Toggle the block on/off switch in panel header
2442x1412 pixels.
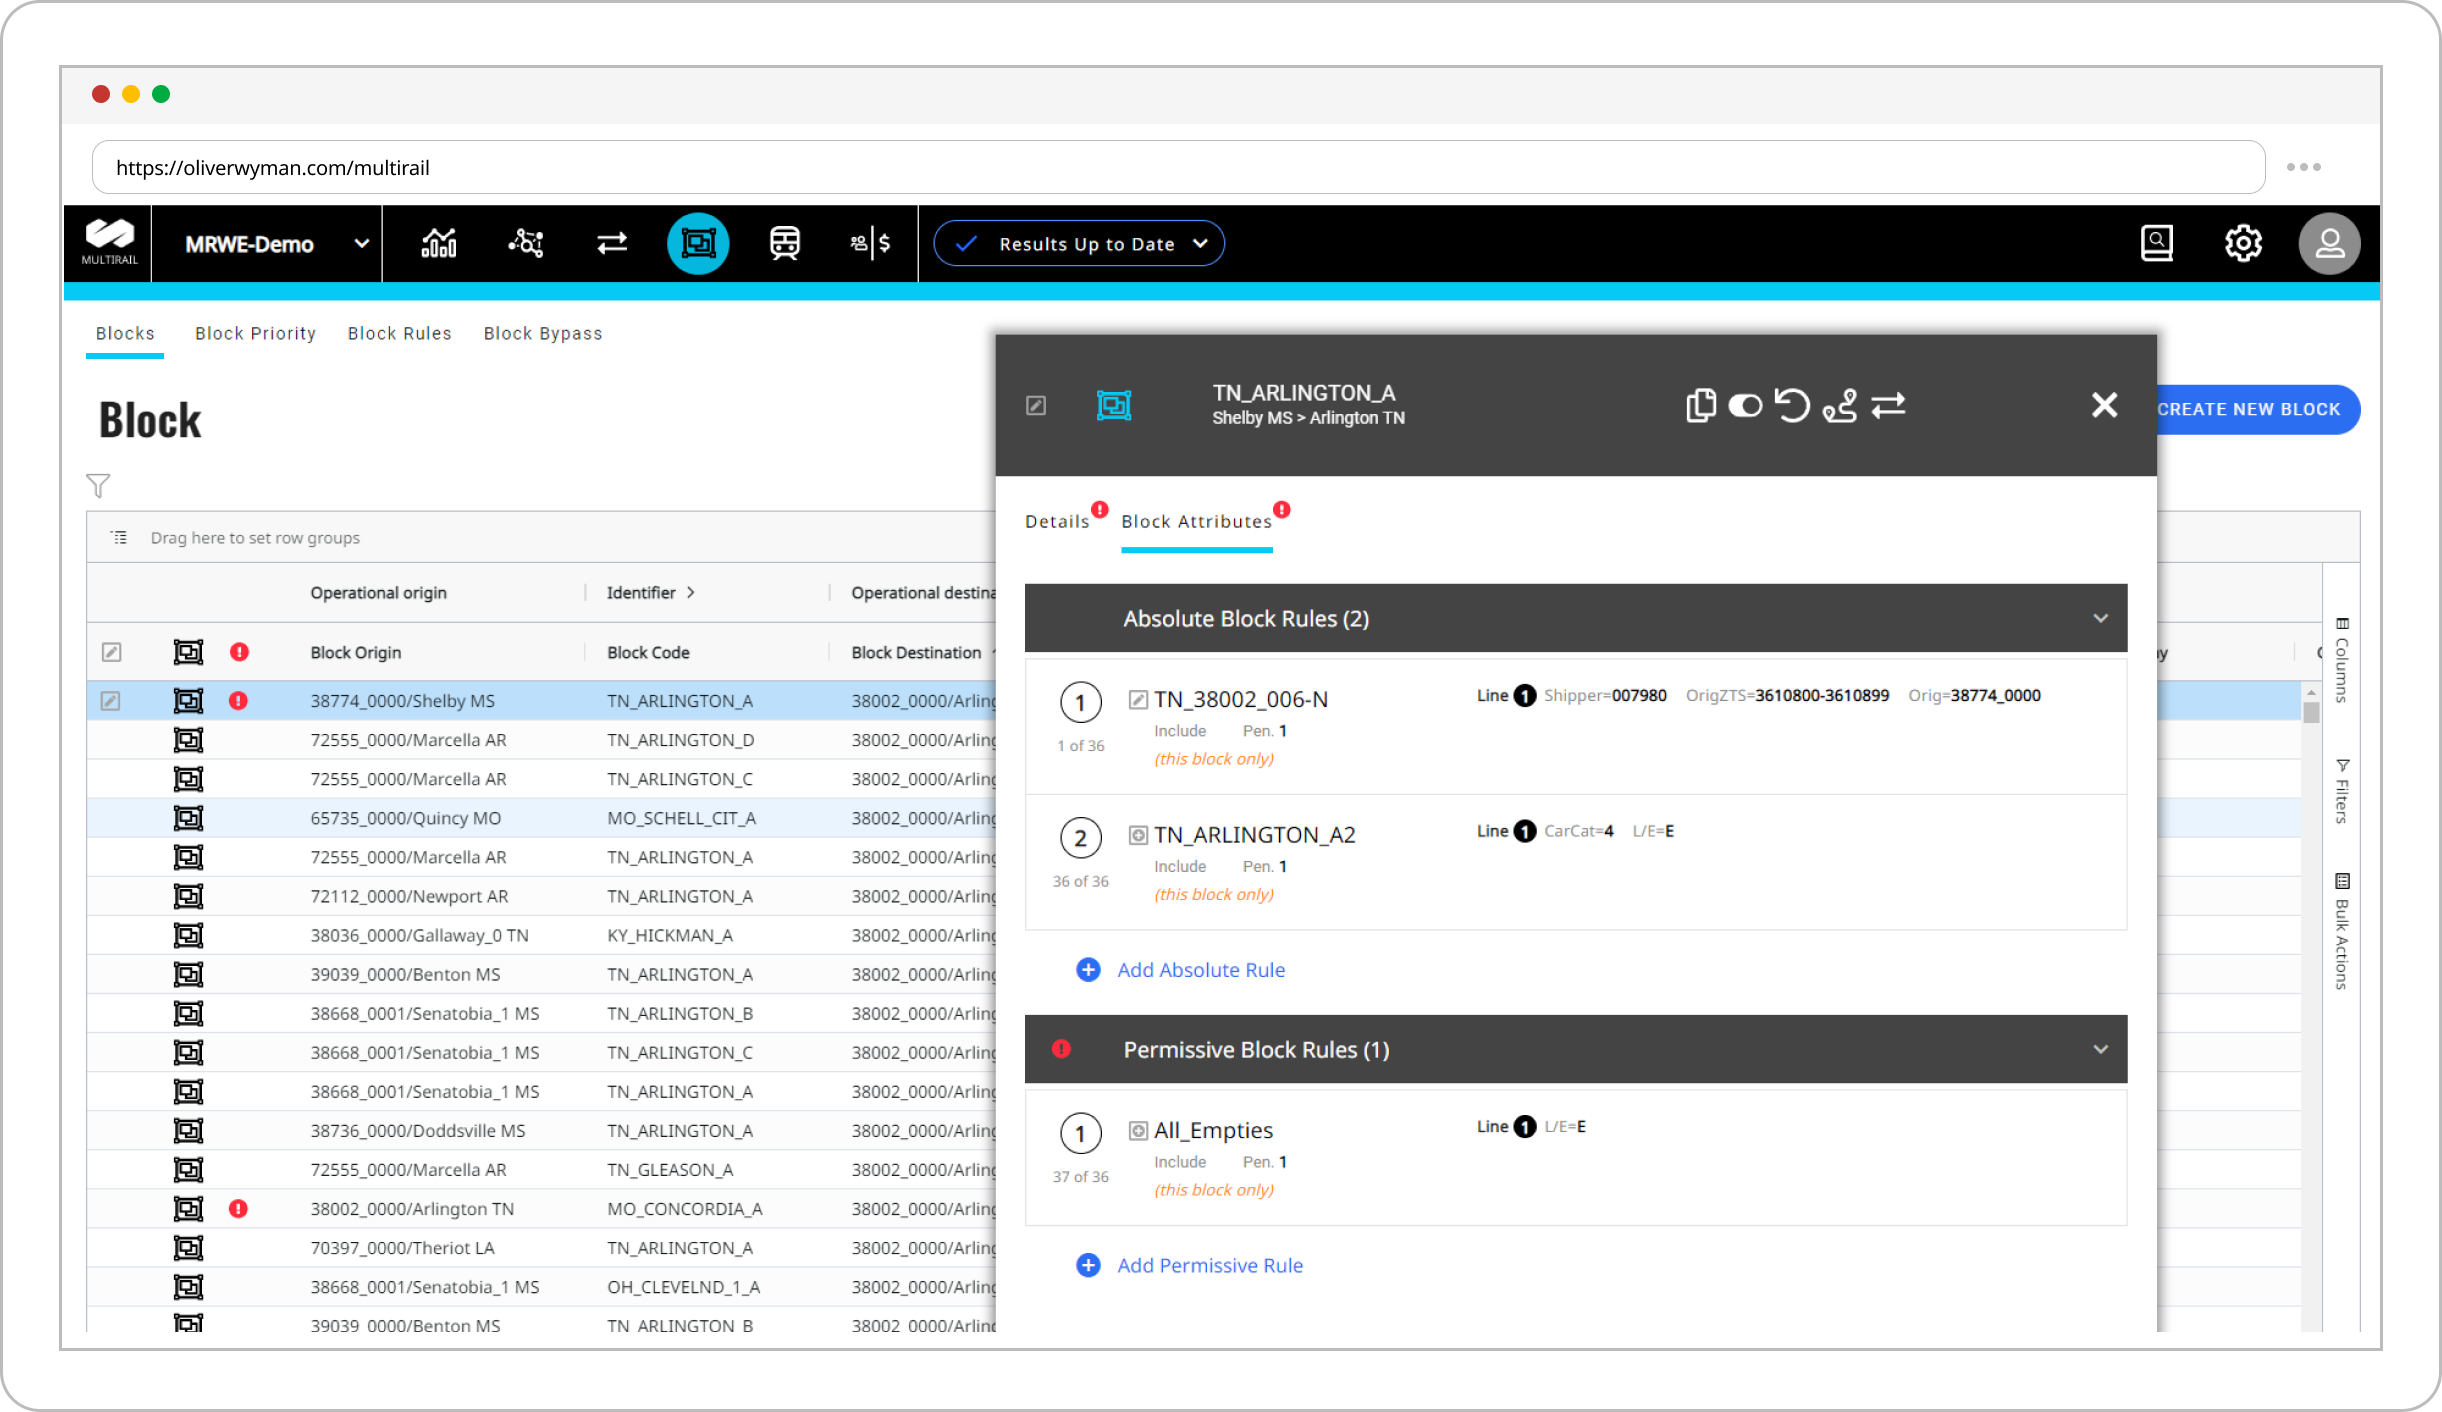tap(1746, 405)
